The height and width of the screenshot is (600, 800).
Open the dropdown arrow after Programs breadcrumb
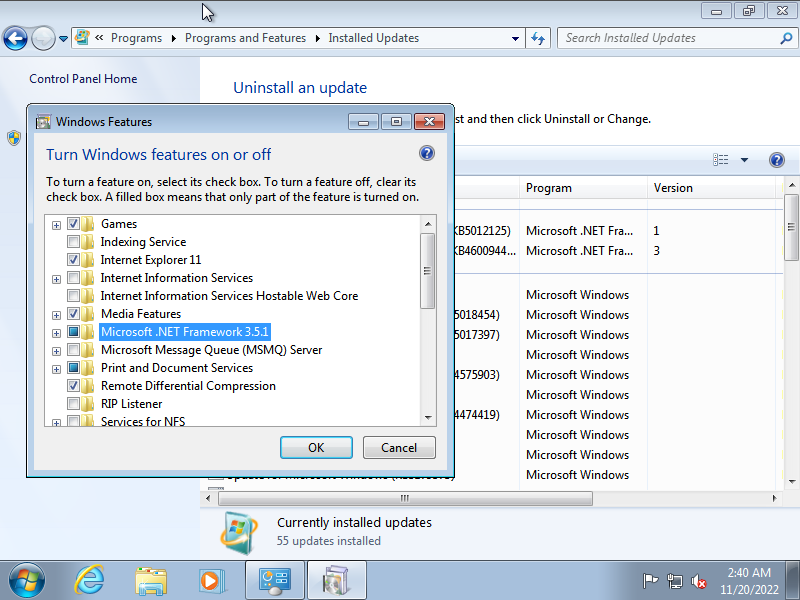point(173,39)
